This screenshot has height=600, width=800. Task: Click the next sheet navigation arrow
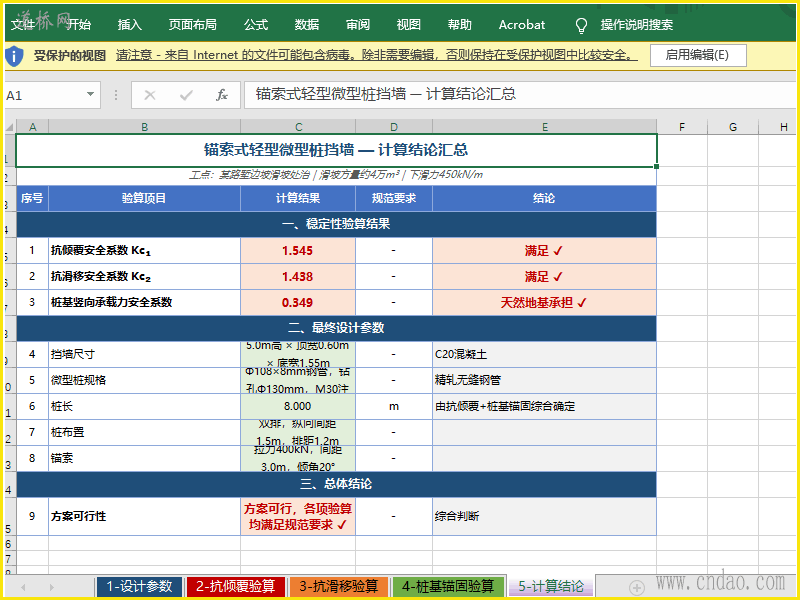pyautogui.click(x=52, y=587)
